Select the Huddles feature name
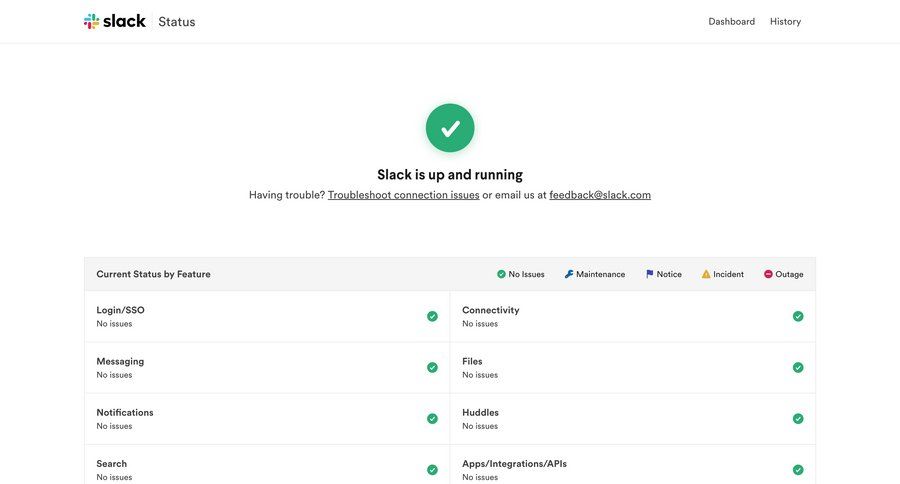The image size is (900, 484). (x=480, y=412)
